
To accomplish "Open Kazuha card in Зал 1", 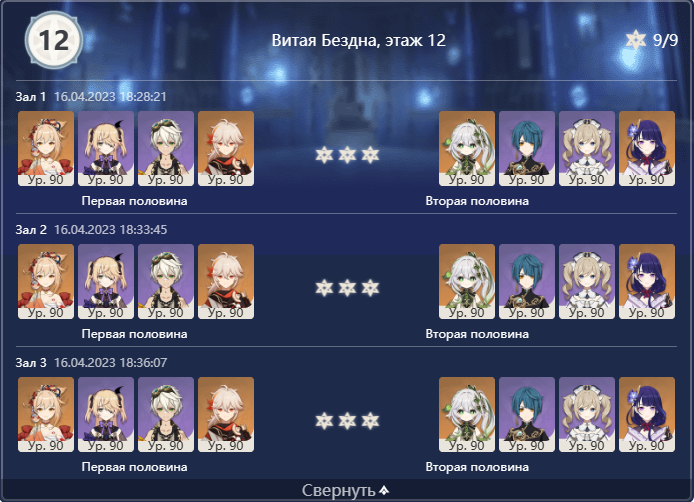I will 226,148.
